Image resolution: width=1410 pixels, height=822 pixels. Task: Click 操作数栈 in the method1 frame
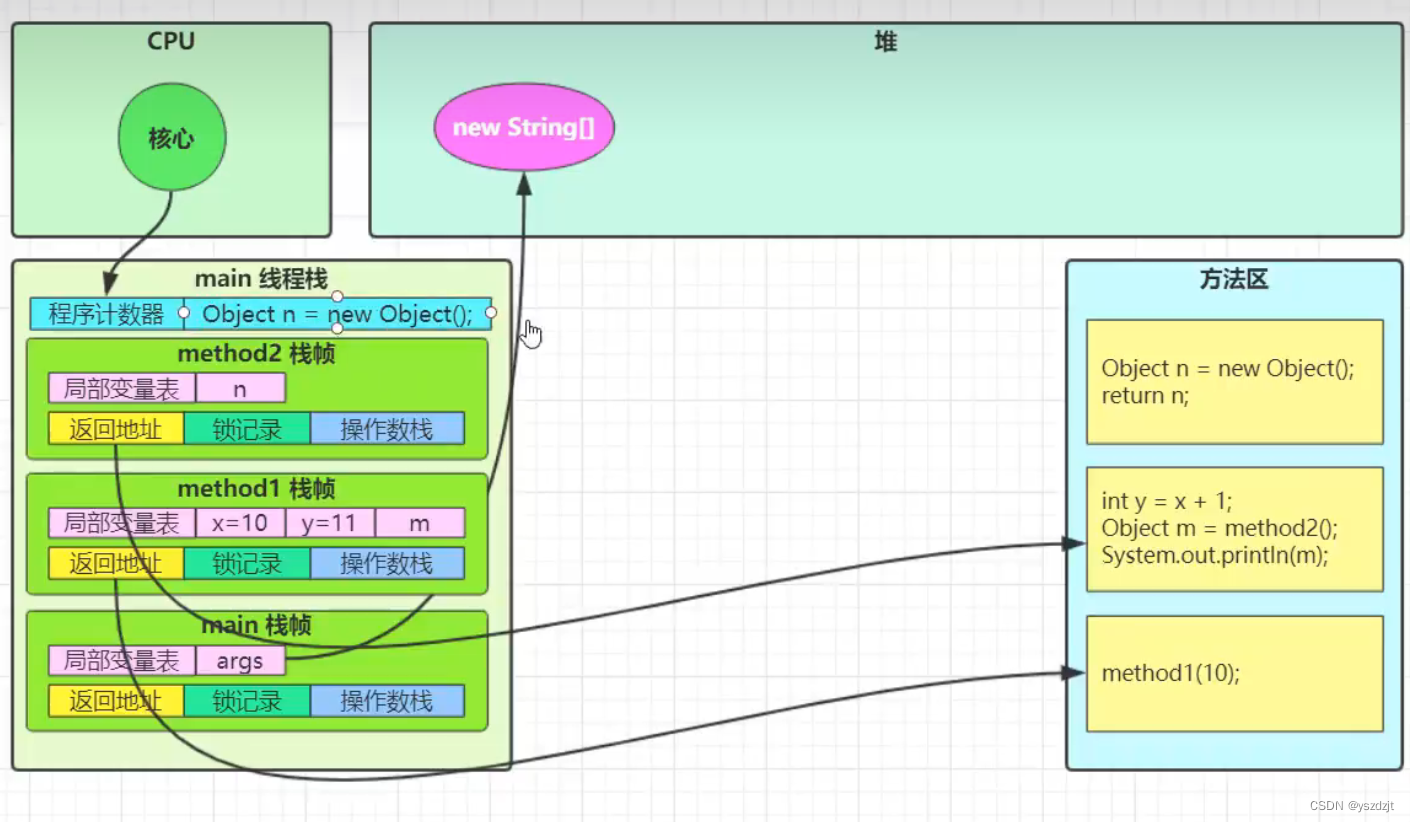click(x=387, y=563)
